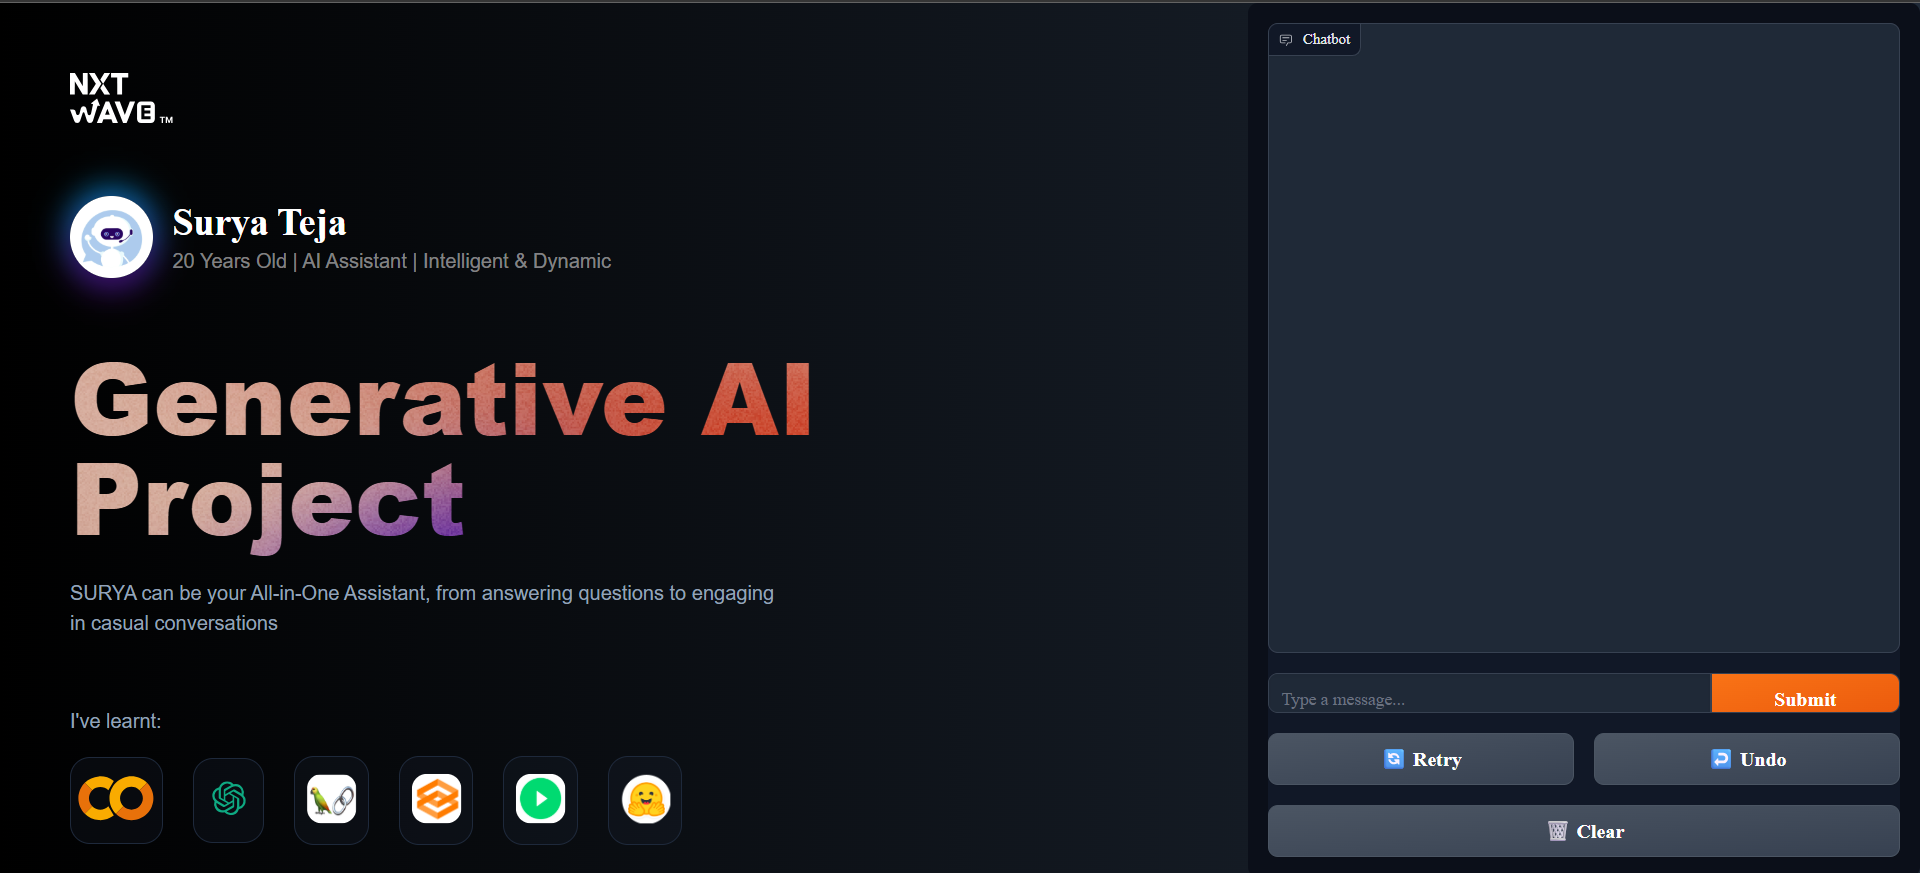Screen dimensions: 1920x873
Task: Click the OpenAI logo icon
Action: tap(229, 799)
